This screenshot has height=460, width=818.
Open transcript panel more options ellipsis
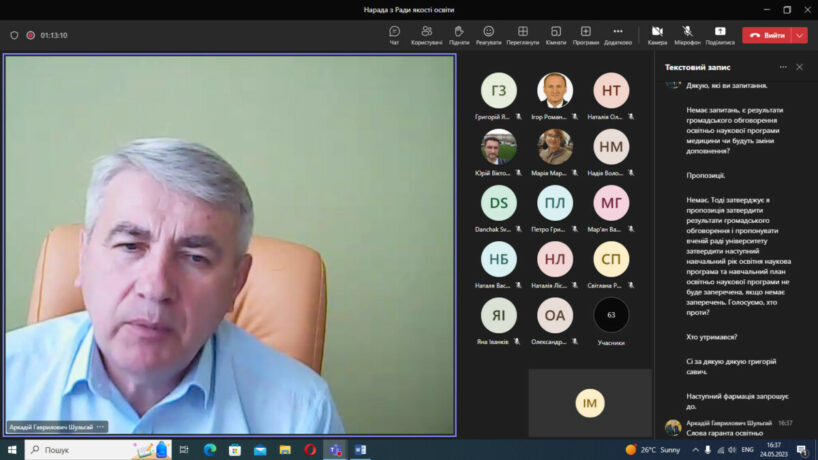[783, 67]
